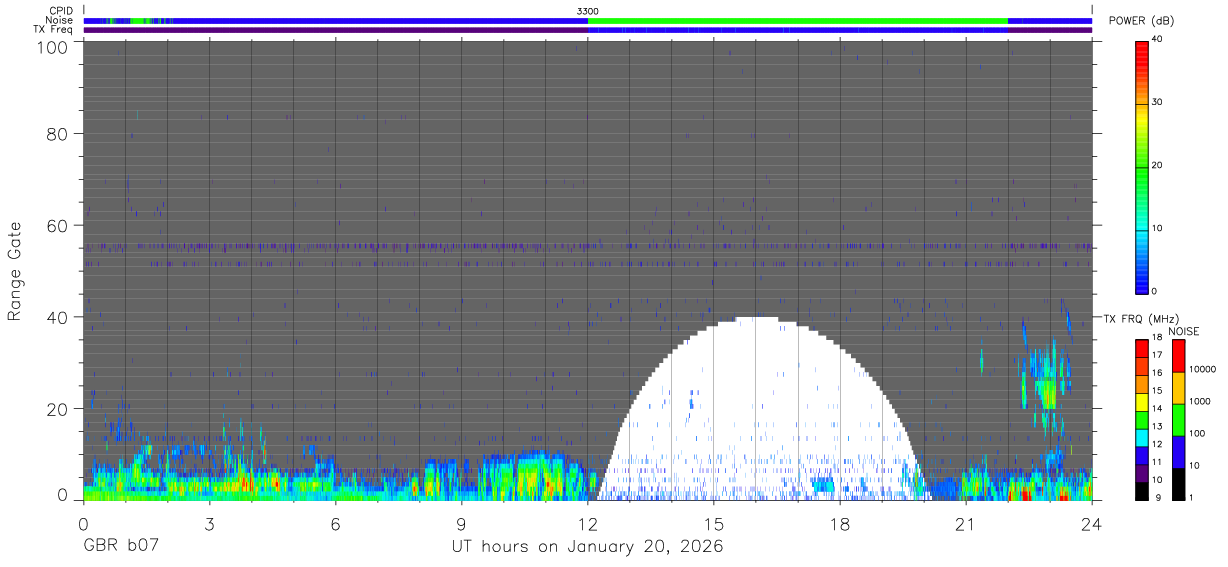This screenshot has height=567, width=1228.
Task: Click the 24 hour tick label
Action: (1091, 524)
